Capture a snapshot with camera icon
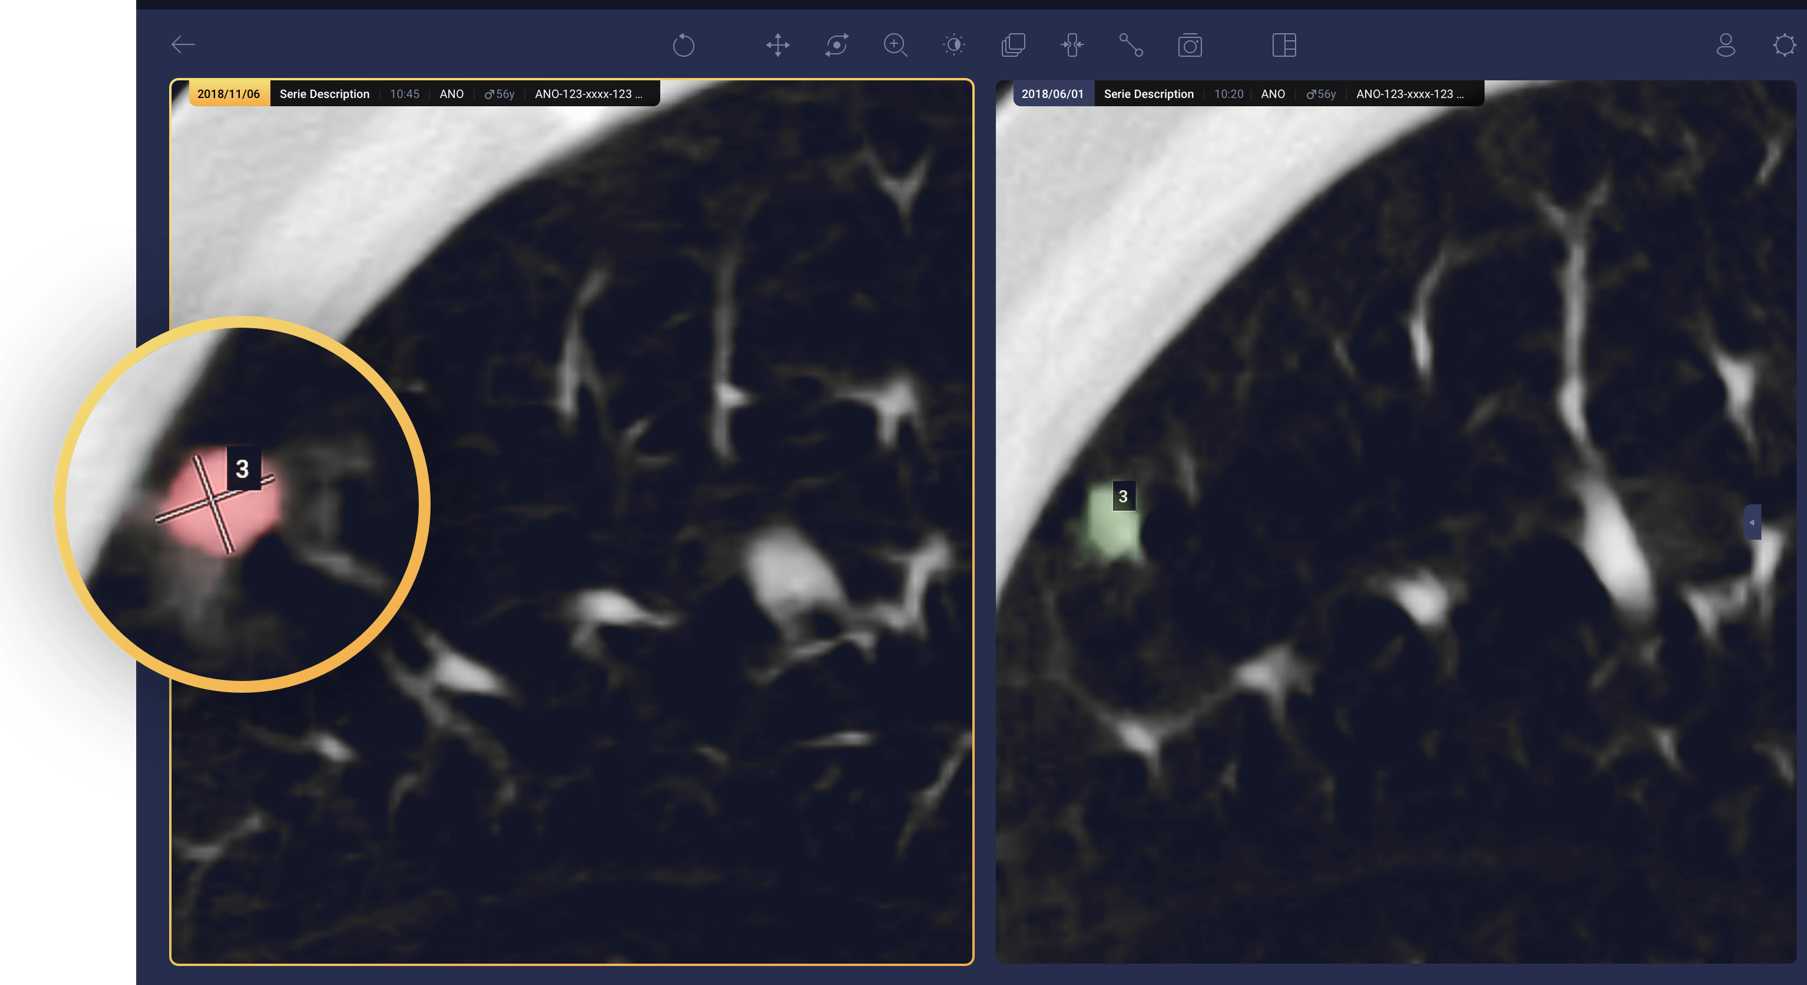 [x=1189, y=45]
